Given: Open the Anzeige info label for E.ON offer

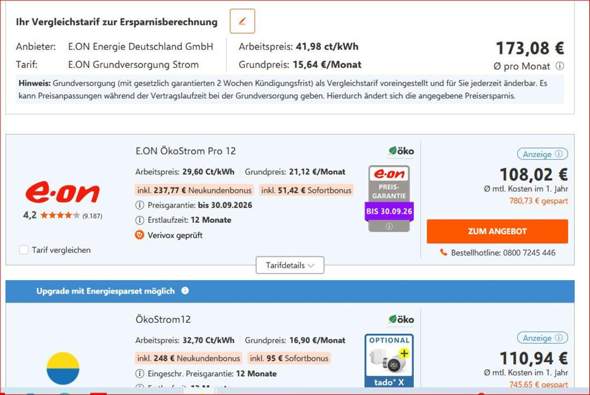Looking at the screenshot, I should point(542,154).
